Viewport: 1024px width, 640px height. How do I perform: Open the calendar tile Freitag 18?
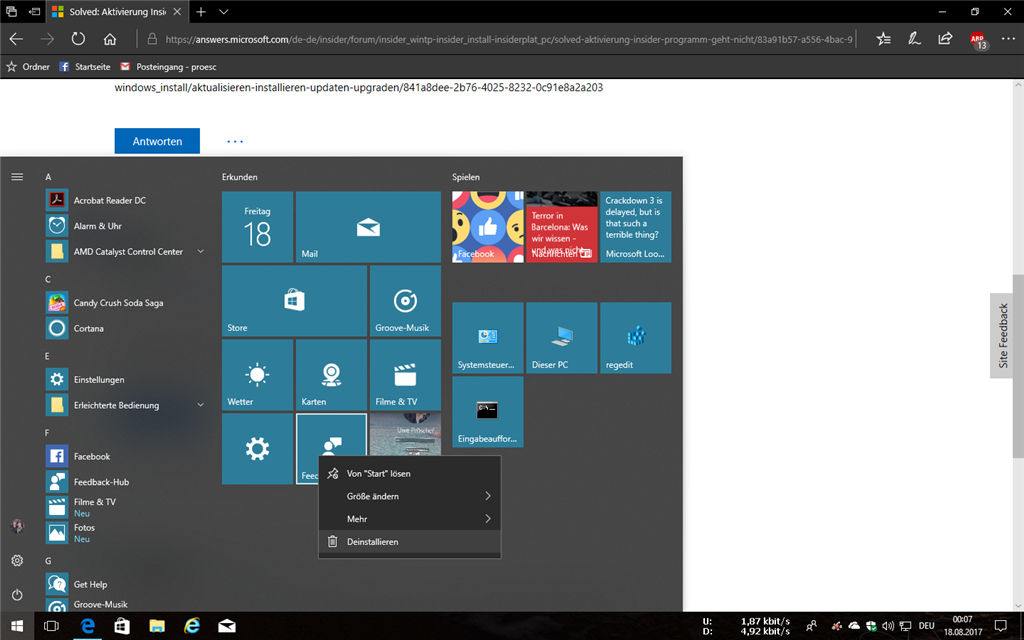point(257,227)
